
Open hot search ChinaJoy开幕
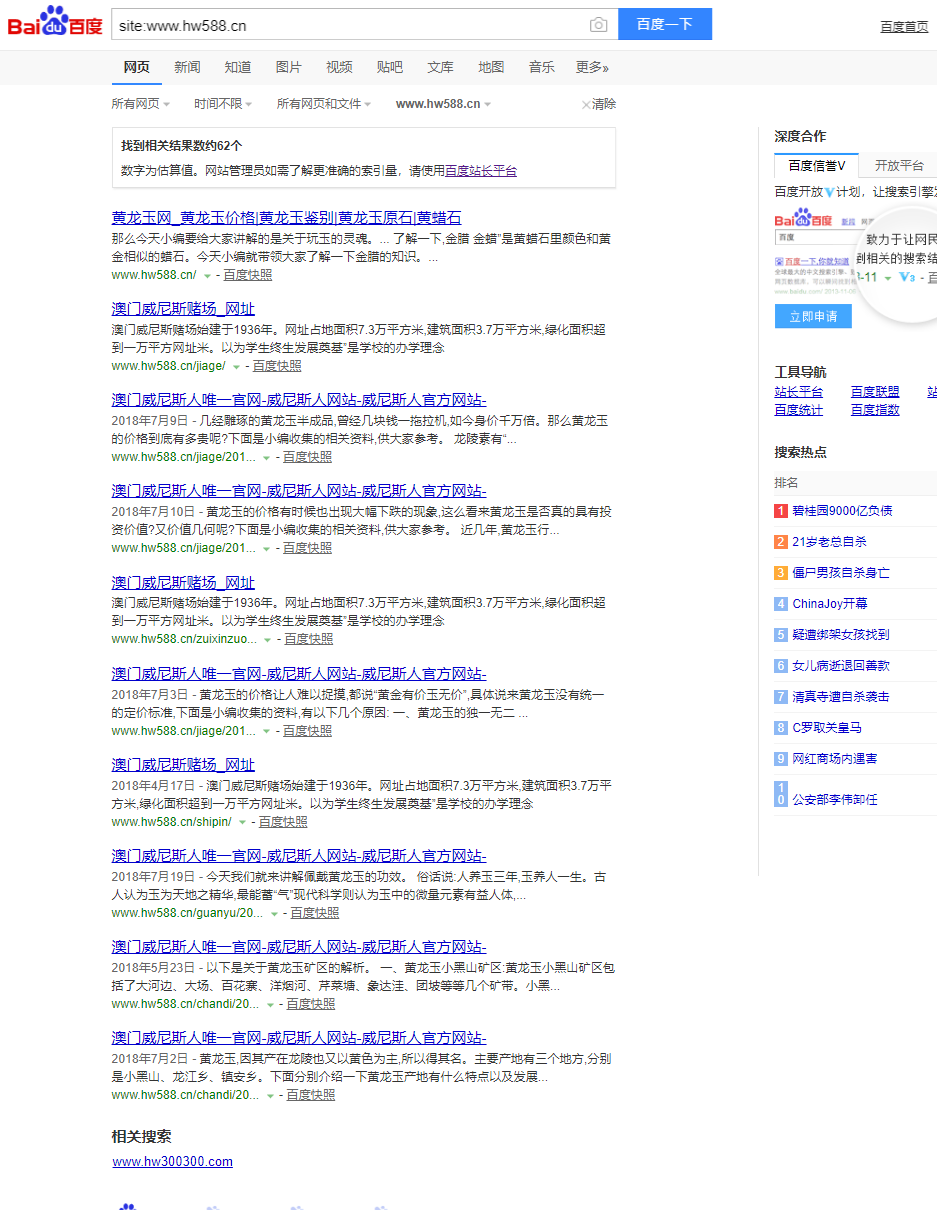pos(830,604)
